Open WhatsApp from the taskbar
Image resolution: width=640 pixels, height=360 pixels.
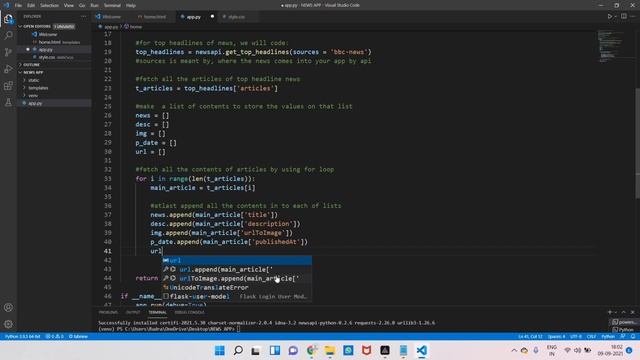[348, 350]
